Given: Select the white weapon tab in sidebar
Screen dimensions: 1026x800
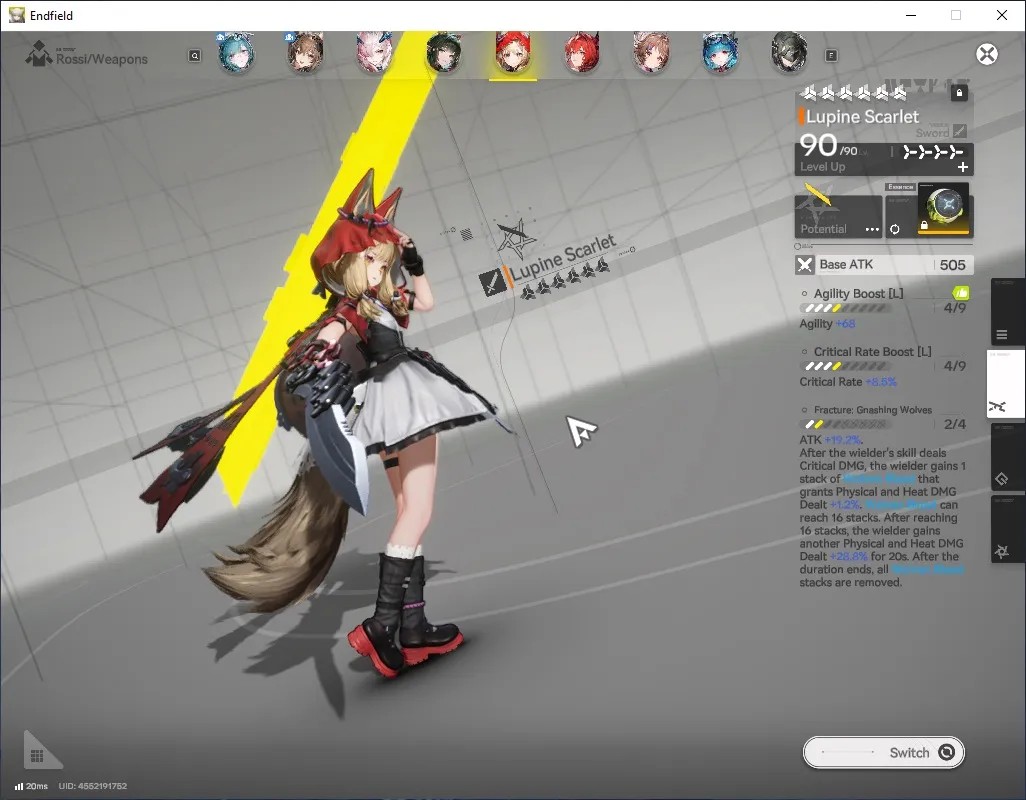Looking at the screenshot, I should tap(1005, 383).
